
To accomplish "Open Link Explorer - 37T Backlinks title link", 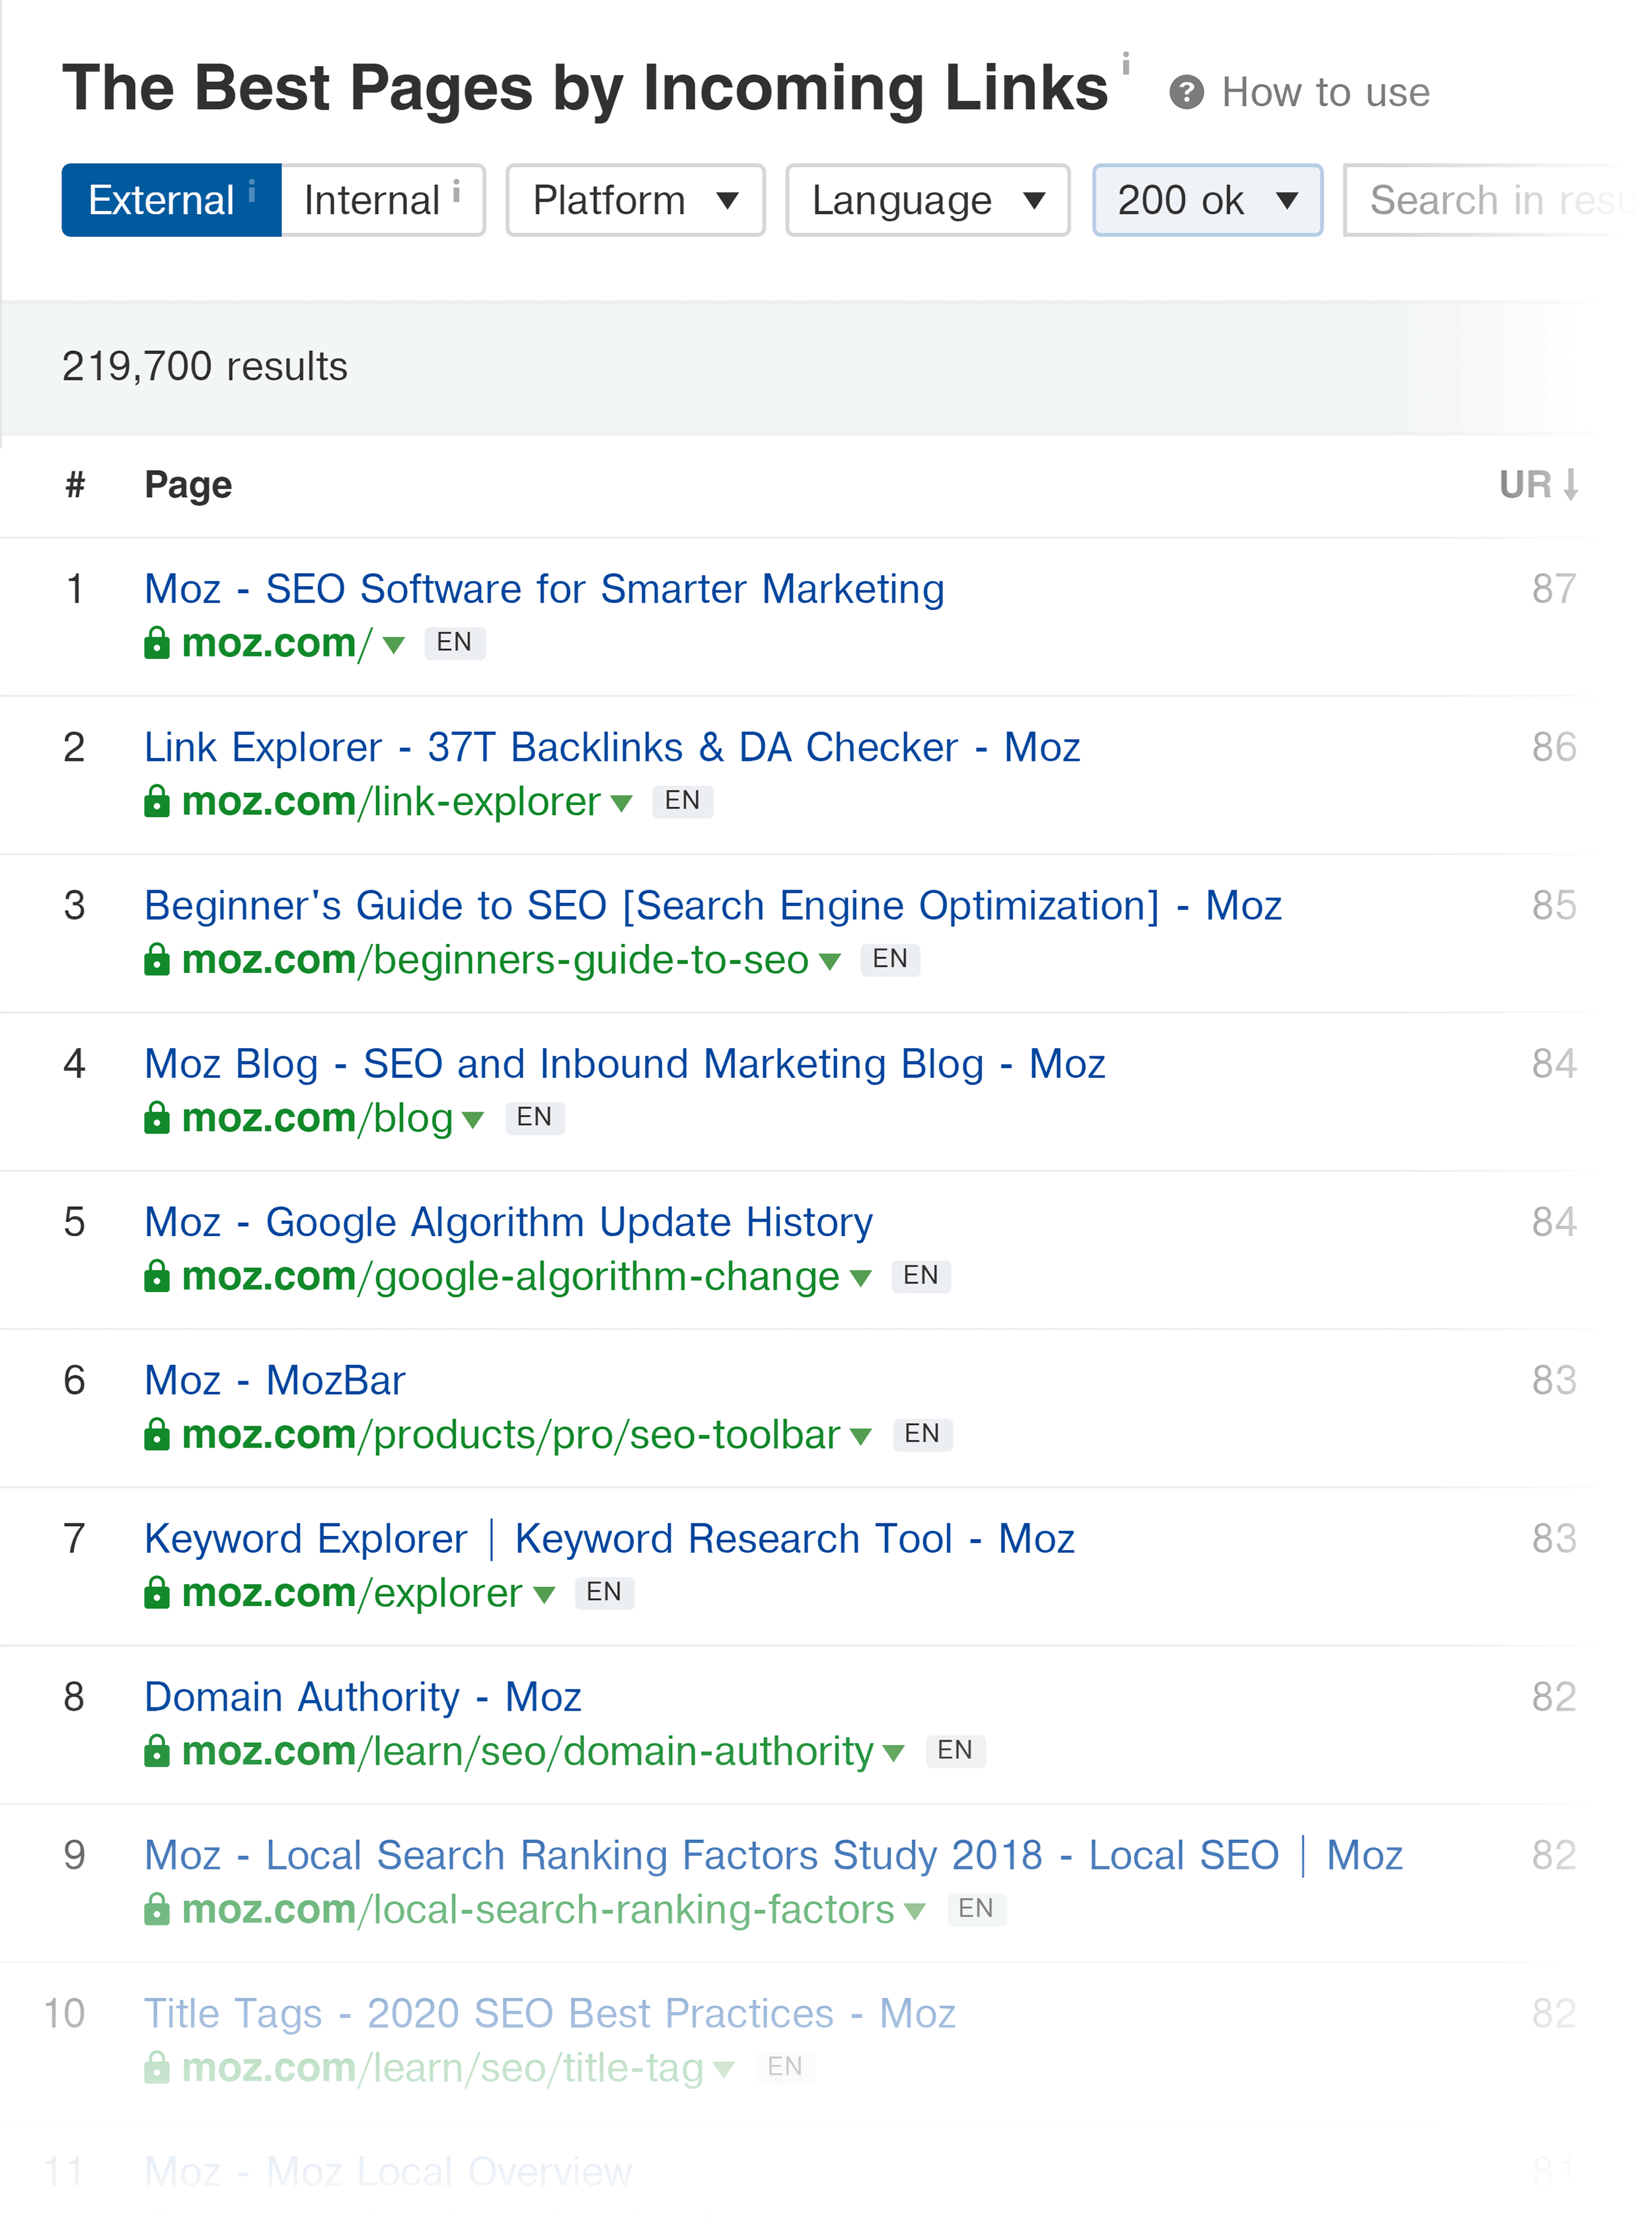I will coord(612,747).
